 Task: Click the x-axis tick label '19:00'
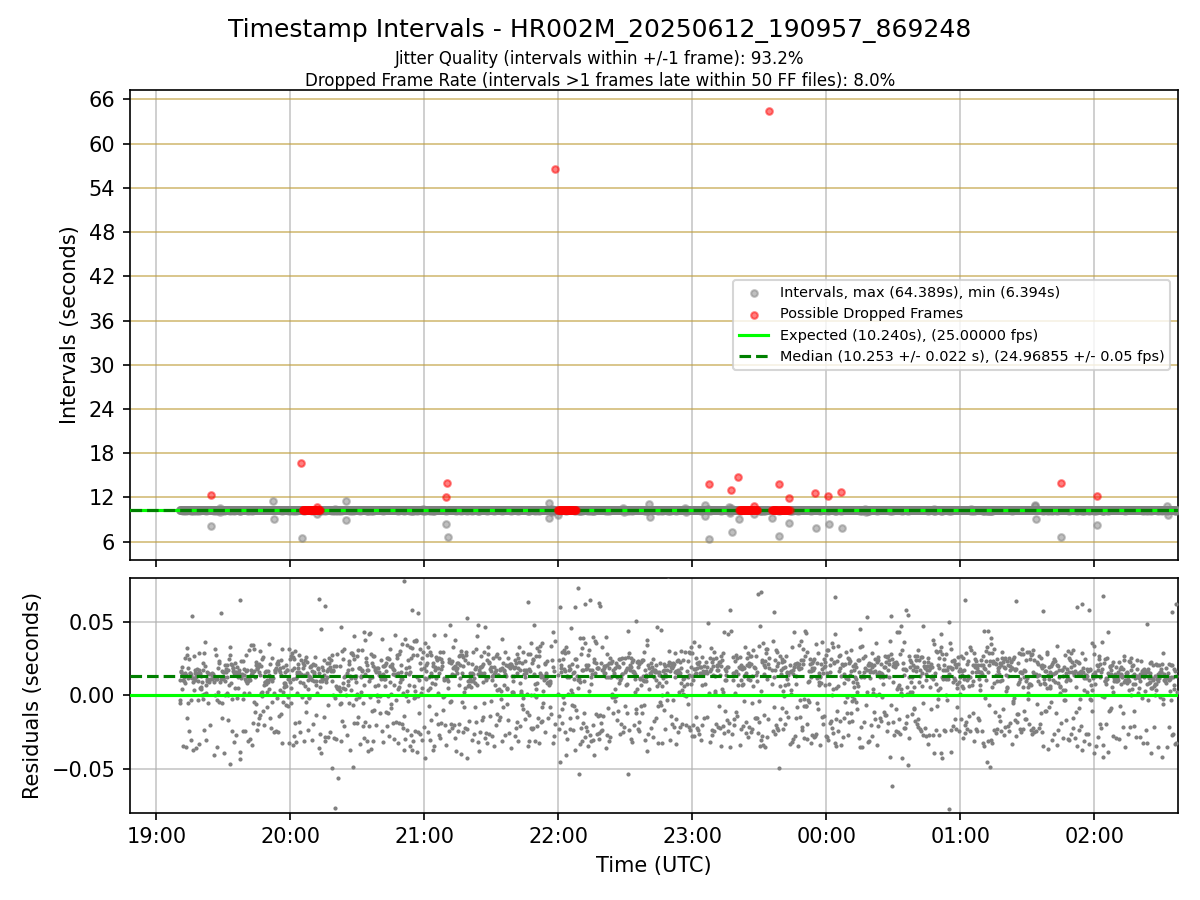click(x=156, y=837)
